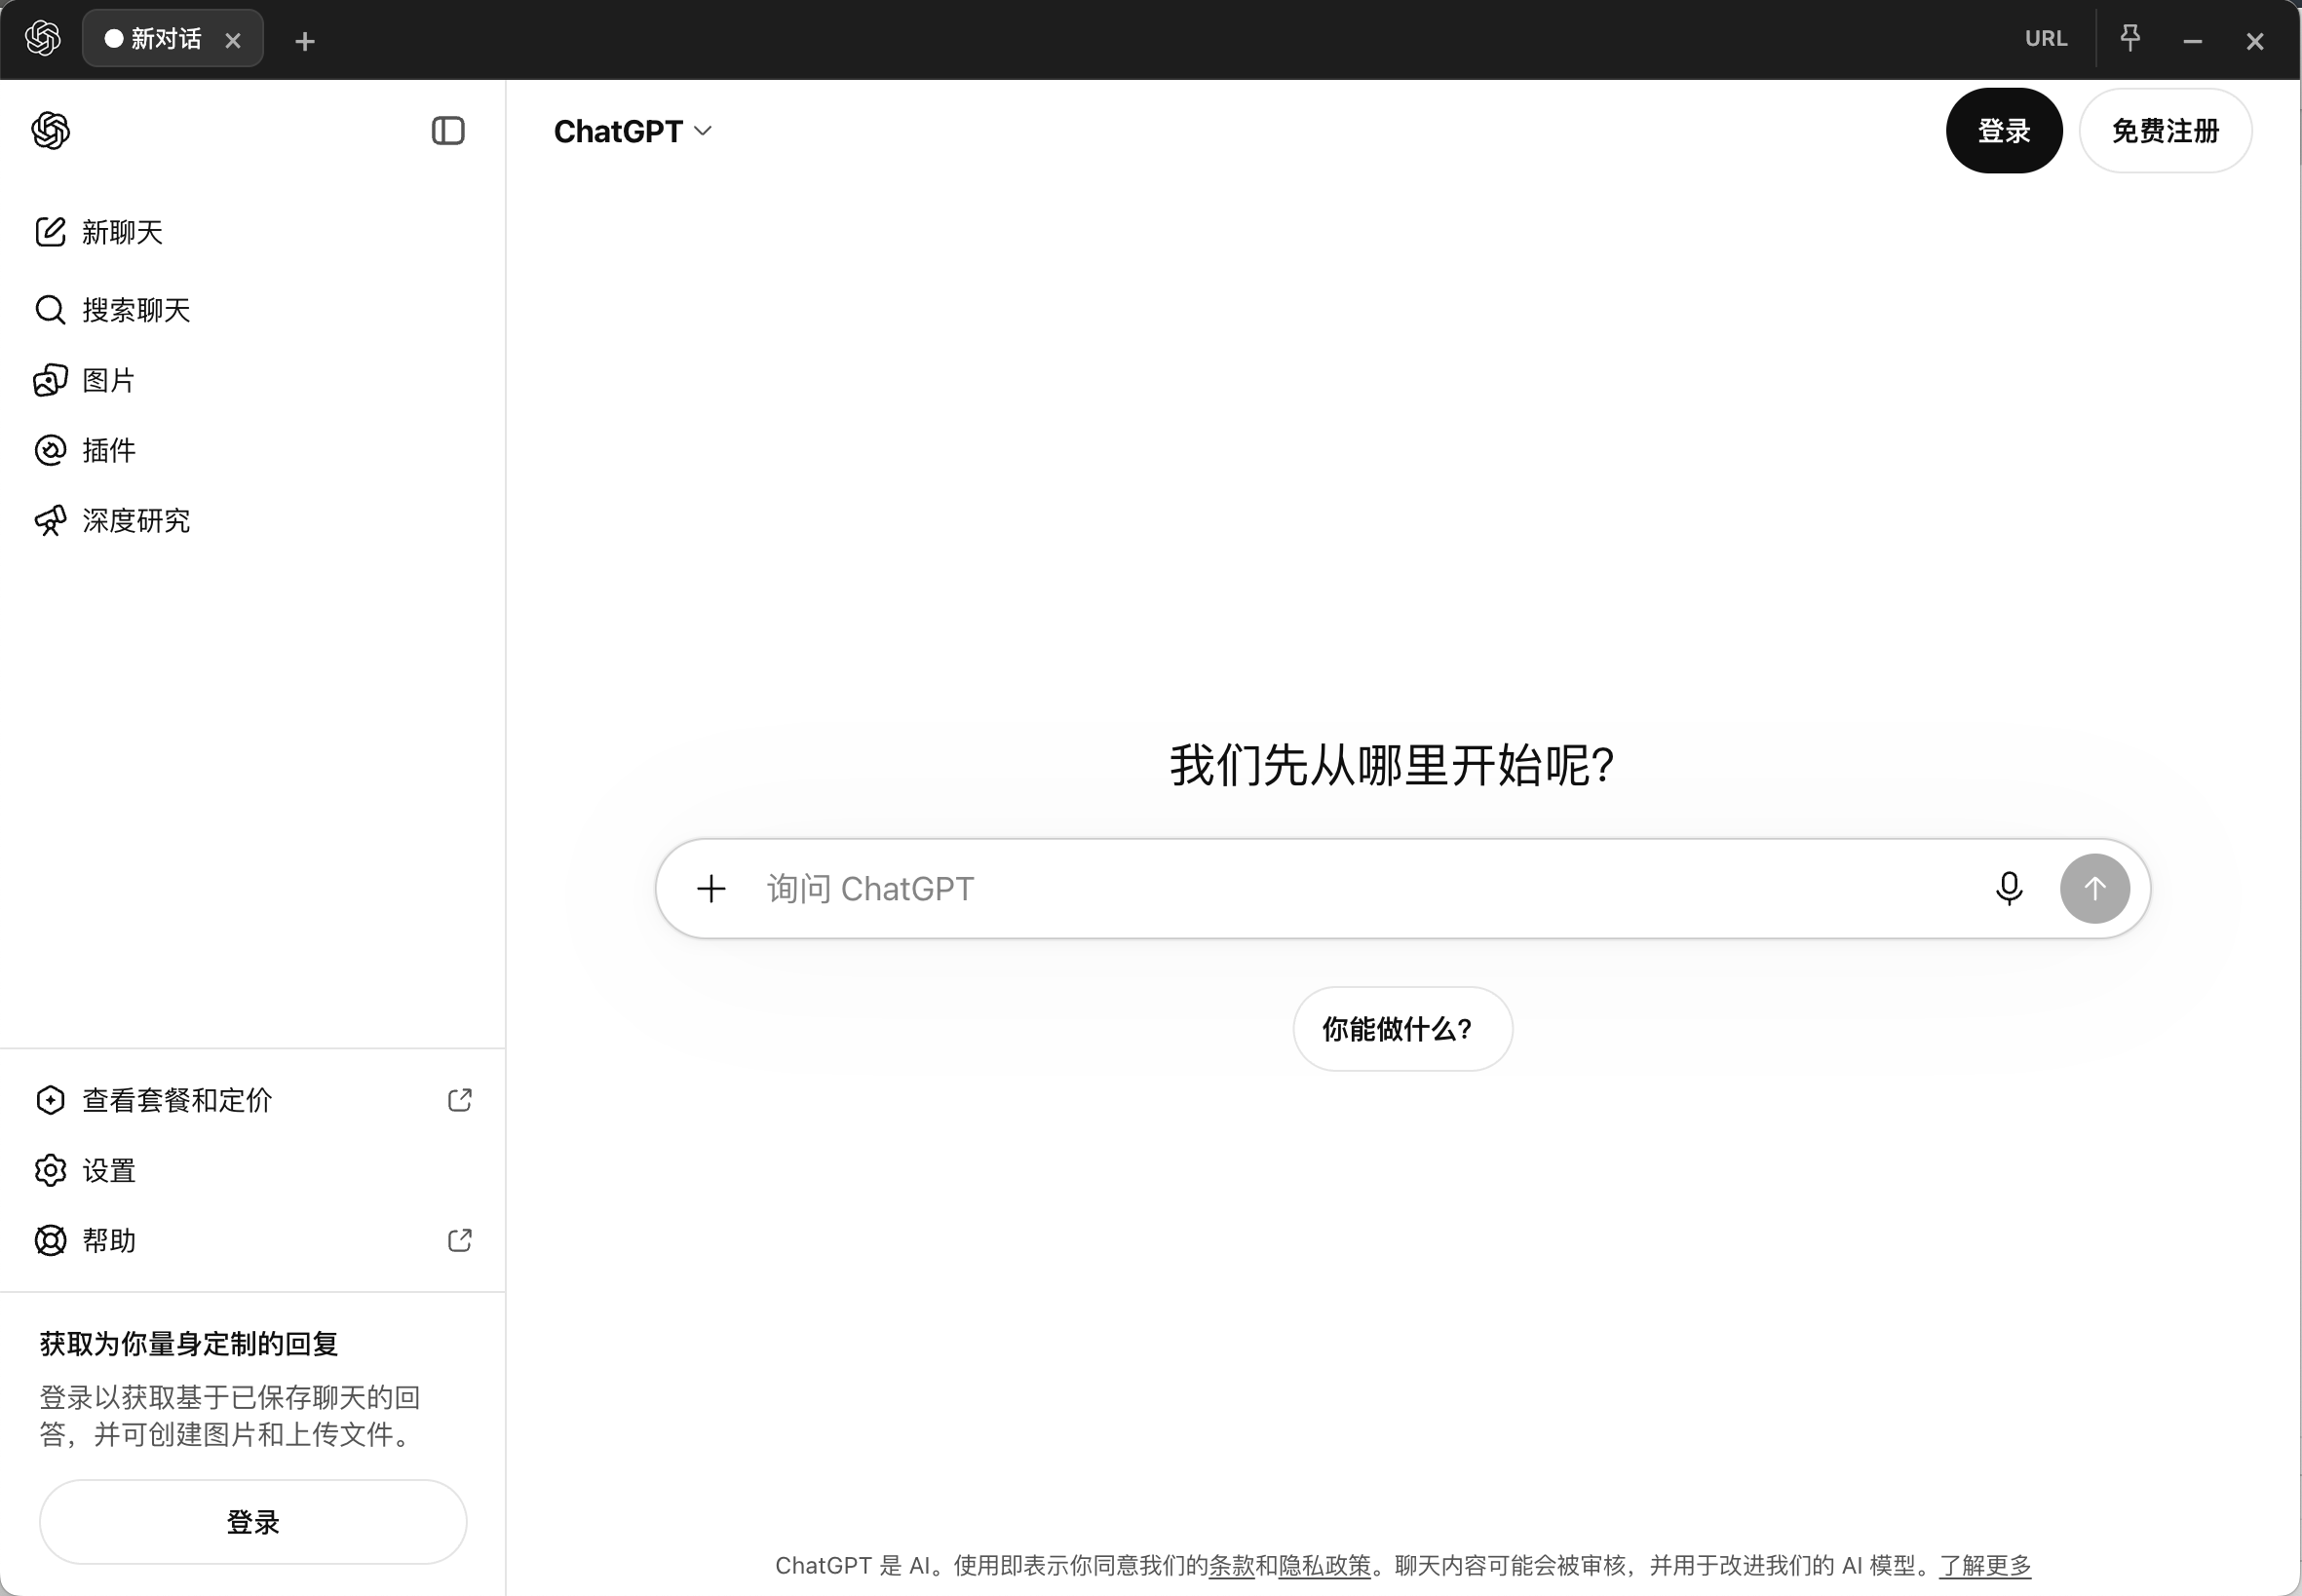Click the Images (图片) icon
2302x1596 pixels.
[50, 380]
